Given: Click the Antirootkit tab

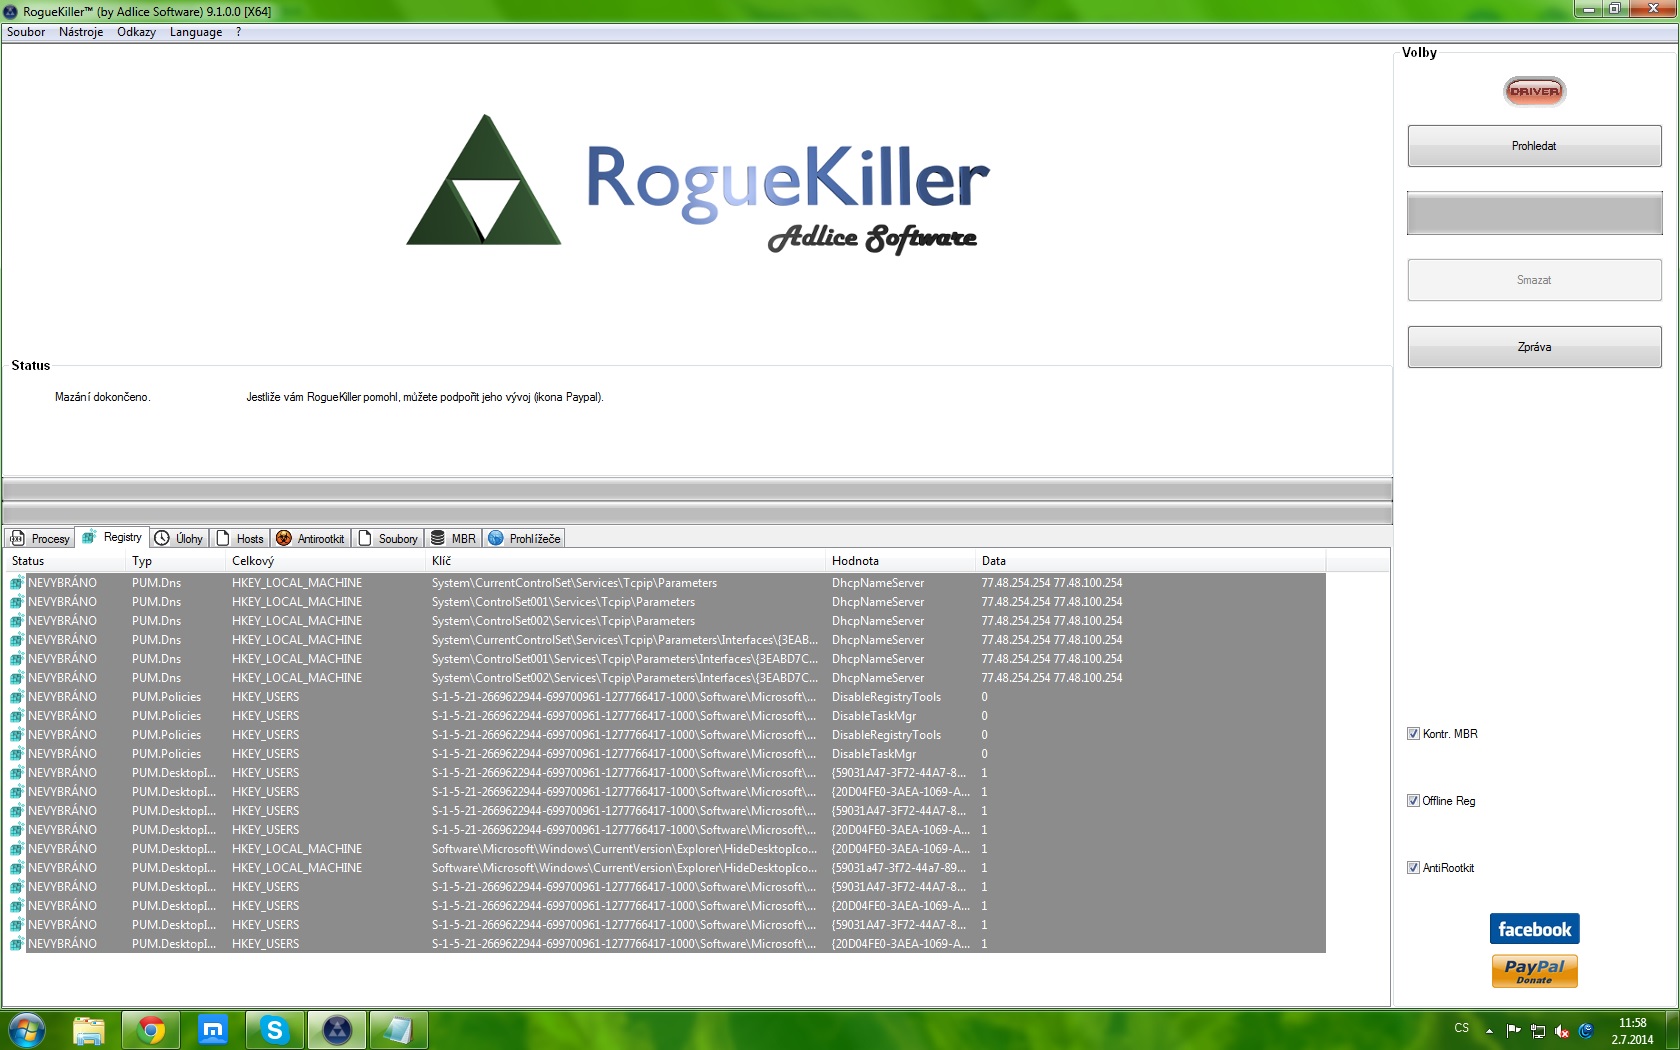Looking at the screenshot, I should (x=310, y=538).
